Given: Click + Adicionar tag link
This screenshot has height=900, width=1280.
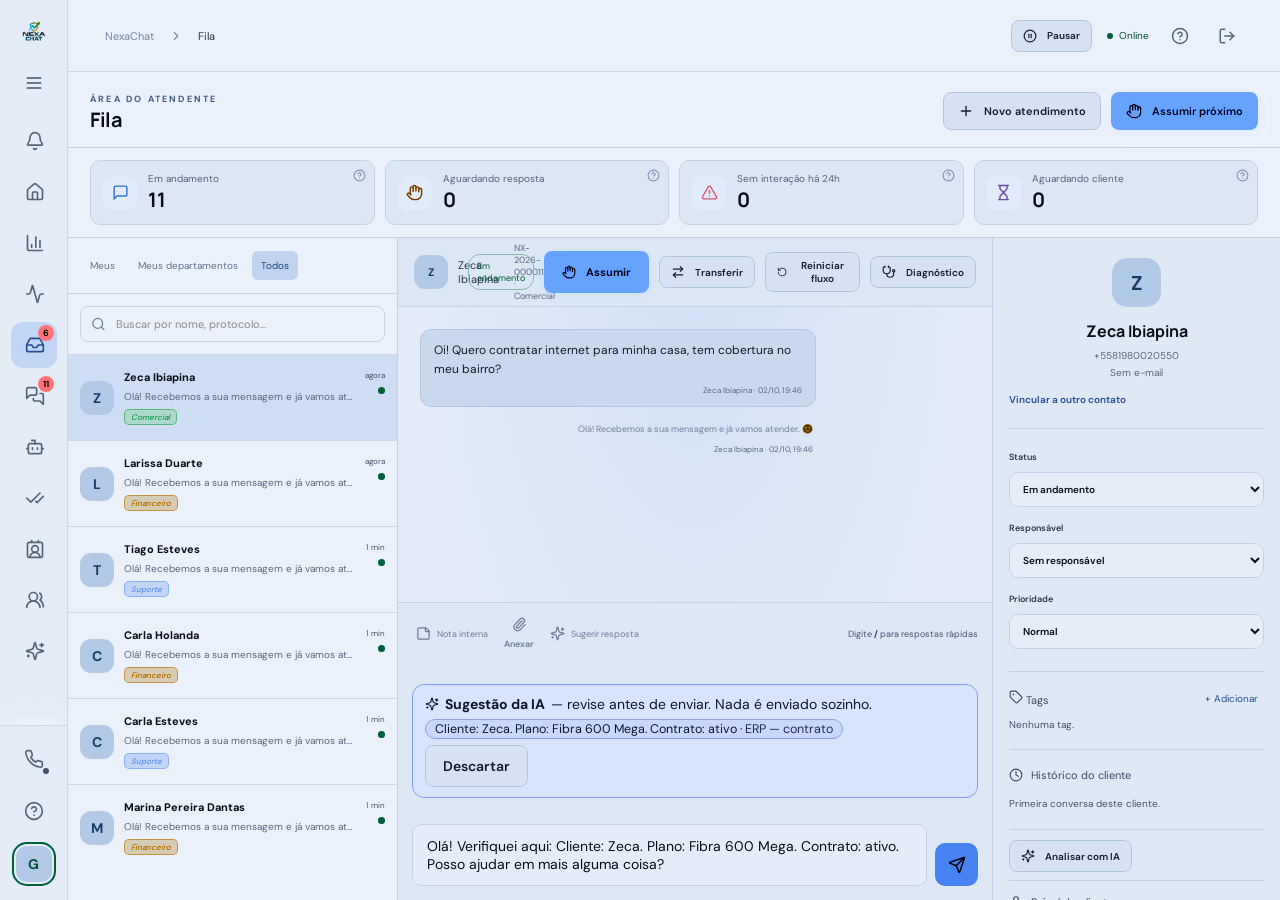Looking at the screenshot, I should [1231, 698].
